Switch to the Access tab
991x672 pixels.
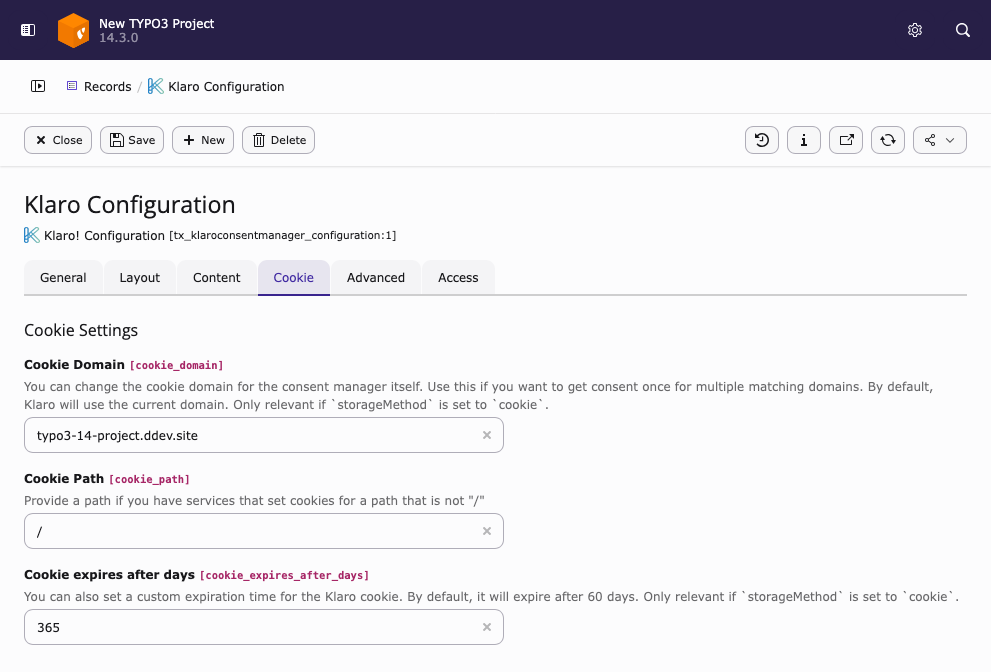(458, 278)
